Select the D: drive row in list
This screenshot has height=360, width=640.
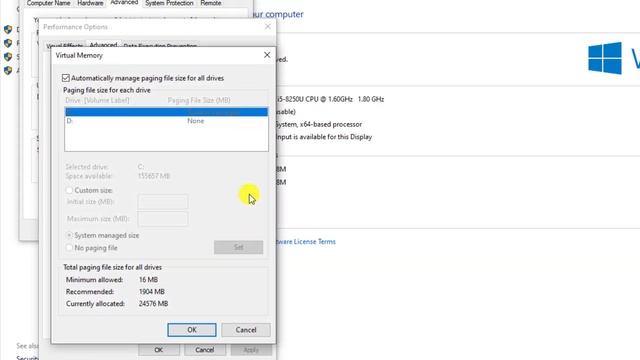(166, 121)
